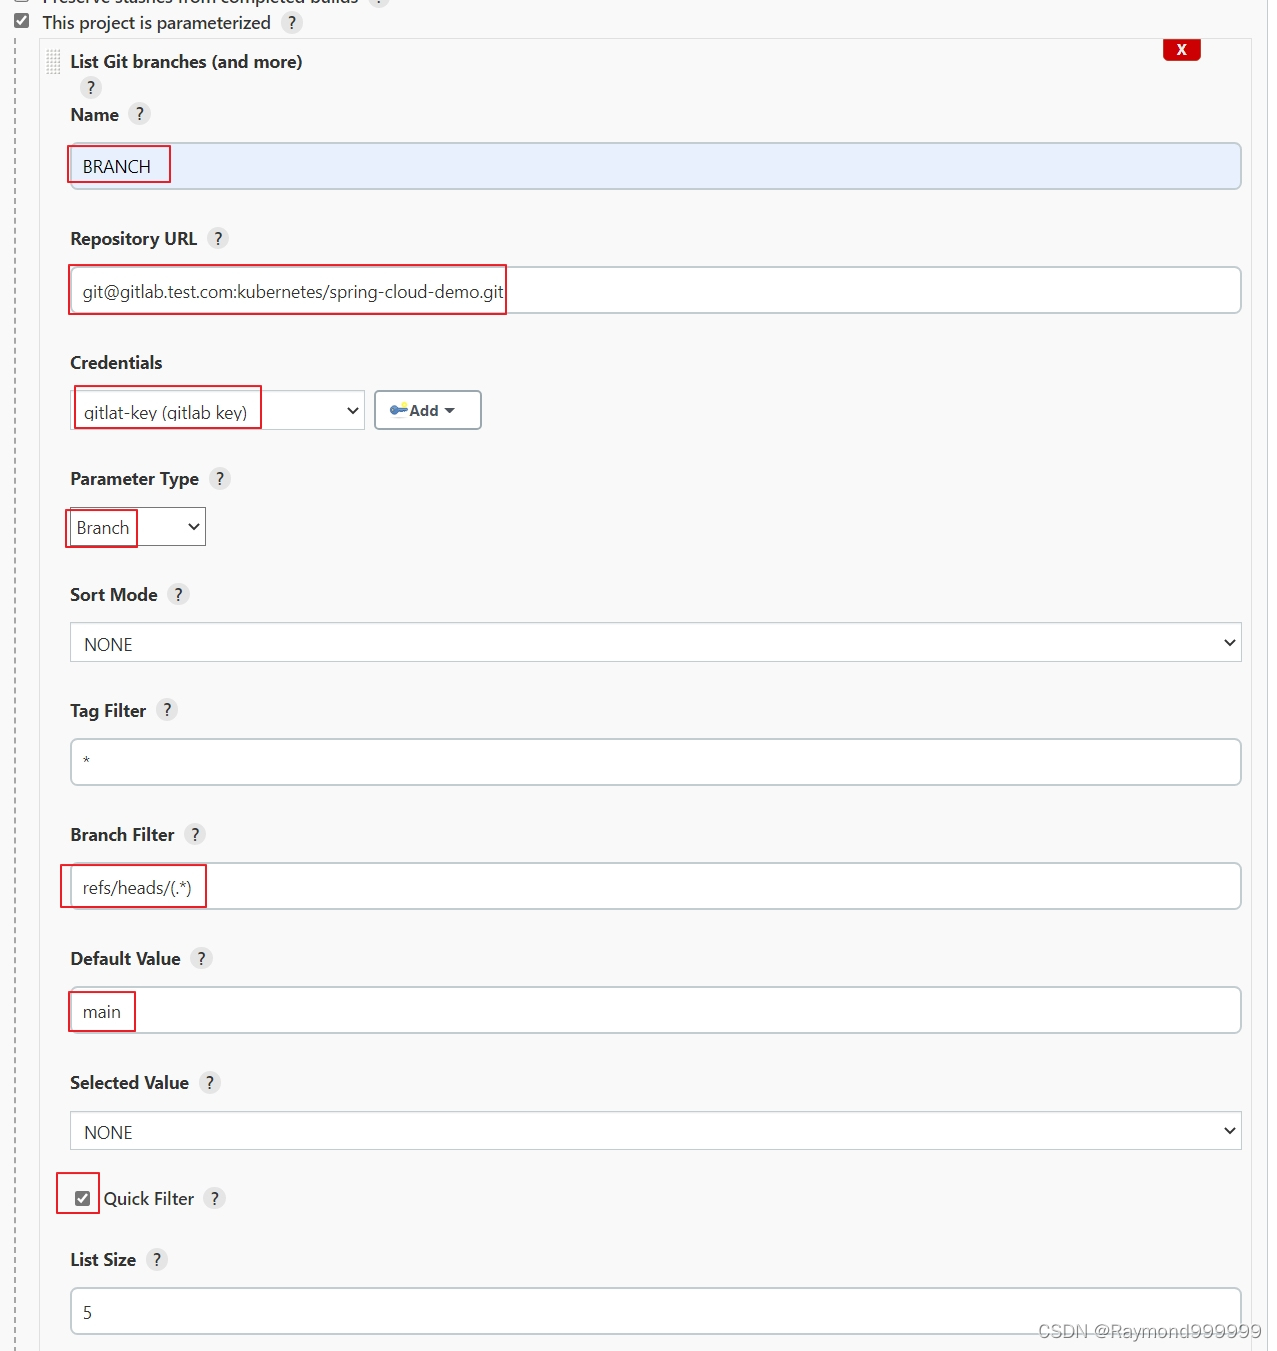Image resolution: width=1277 pixels, height=1351 pixels.
Task: Show help for List Size
Action: click(156, 1259)
